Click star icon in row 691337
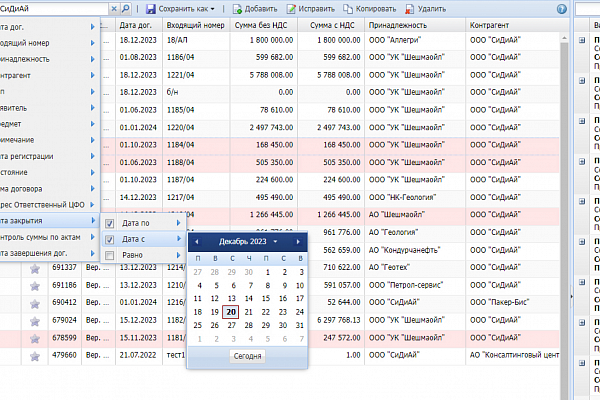The height and width of the screenshot is (400, 600). 35,269
